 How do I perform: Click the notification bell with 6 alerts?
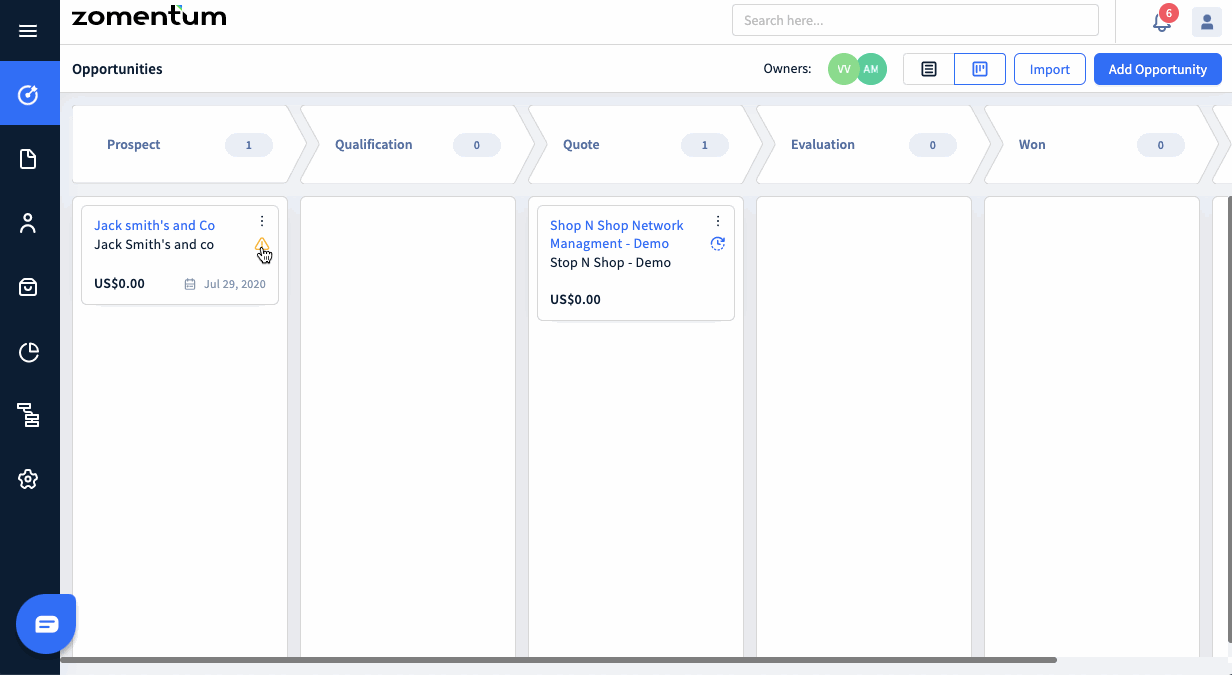[x=1159, y=21]
